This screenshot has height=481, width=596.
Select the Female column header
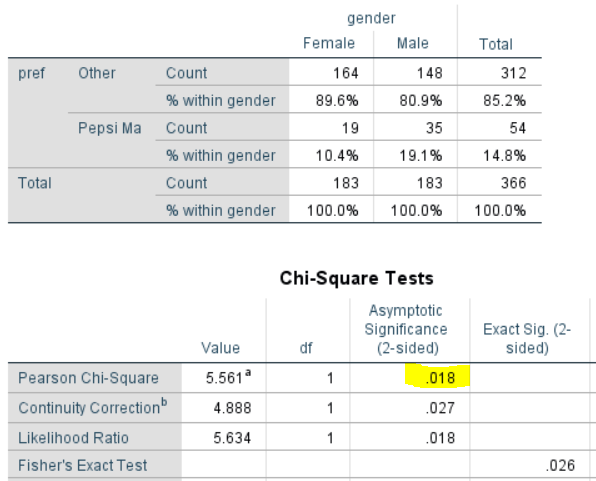[x=329, y=43]
